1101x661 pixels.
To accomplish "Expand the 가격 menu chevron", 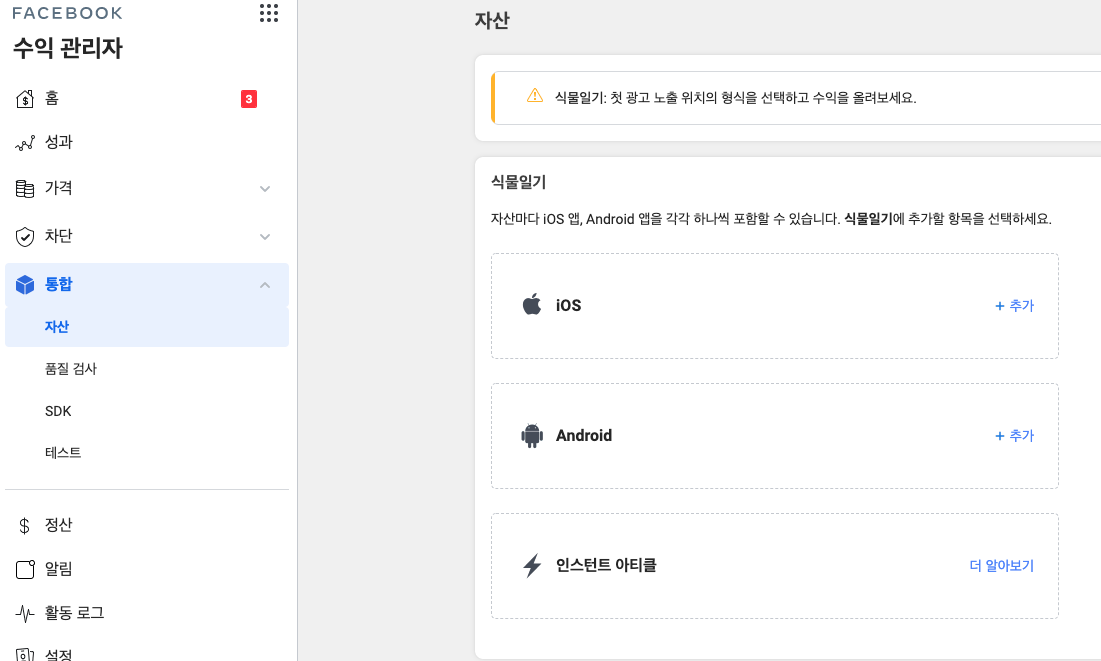I will 265,188.
